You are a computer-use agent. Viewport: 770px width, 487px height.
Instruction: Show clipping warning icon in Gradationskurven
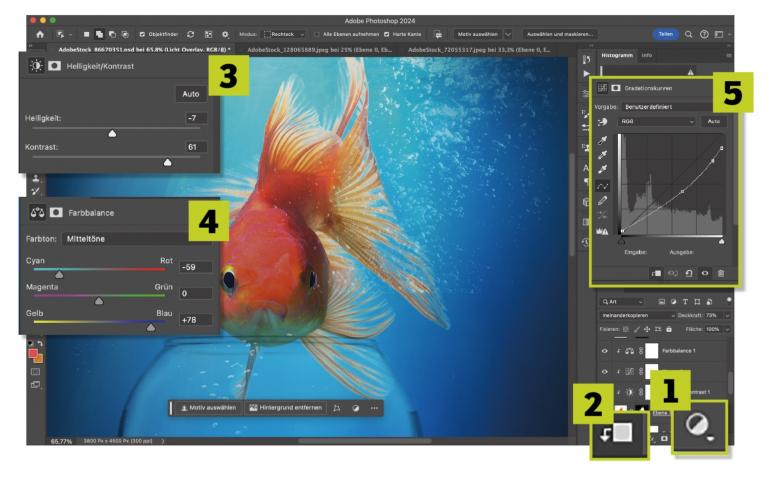click(602, 231)
